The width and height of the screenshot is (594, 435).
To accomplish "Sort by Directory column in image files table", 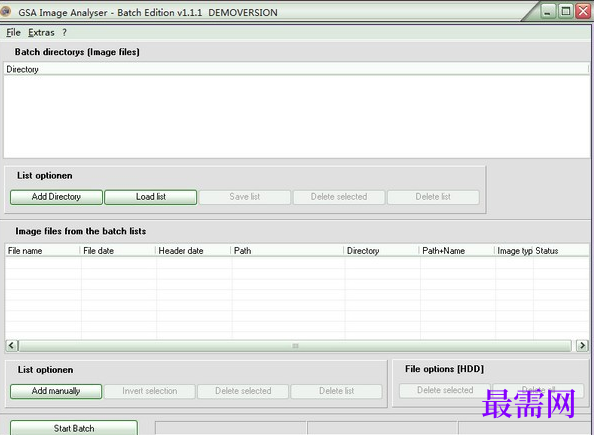I will click(381, 251).
